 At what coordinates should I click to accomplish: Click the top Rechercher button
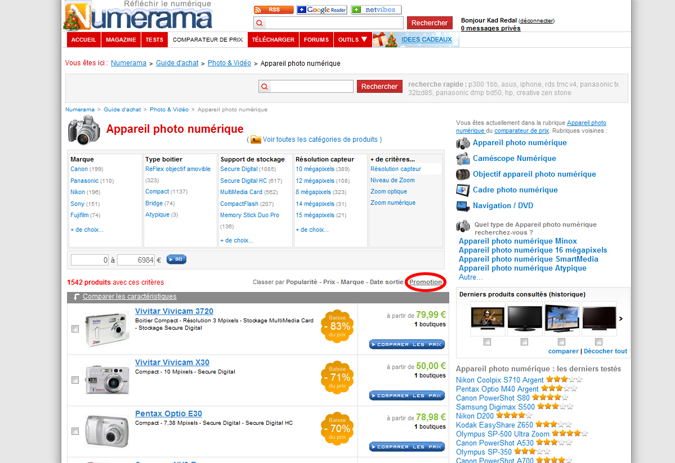(x=429, y=23)
